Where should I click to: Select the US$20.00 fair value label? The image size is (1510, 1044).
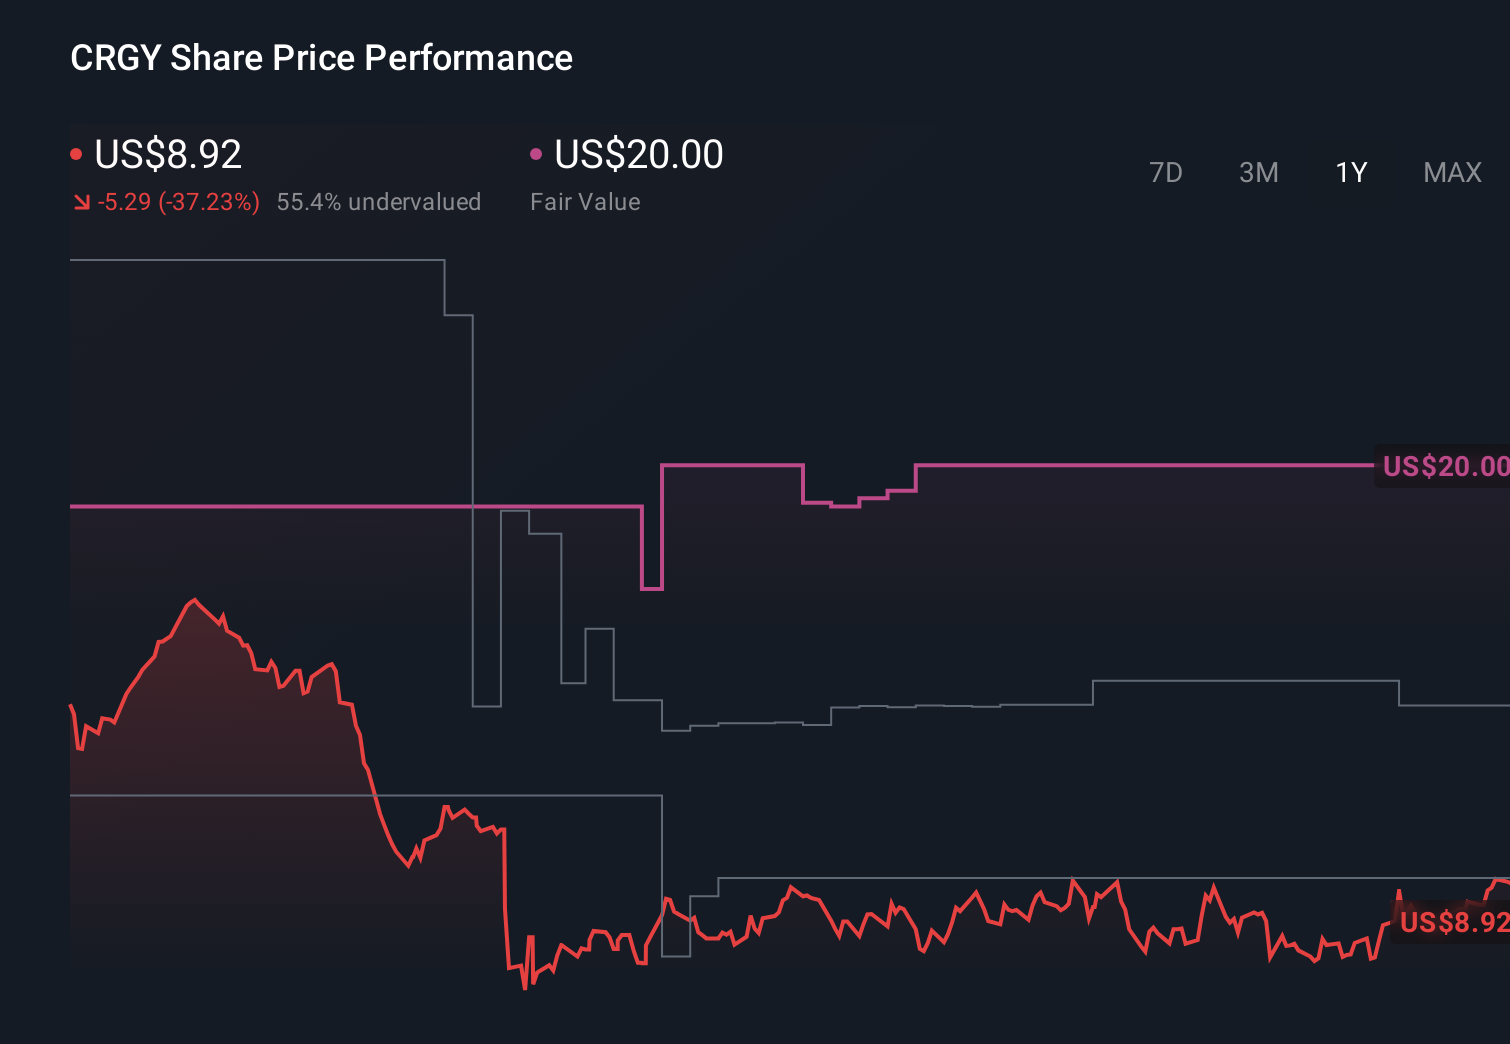coord(638,155)
